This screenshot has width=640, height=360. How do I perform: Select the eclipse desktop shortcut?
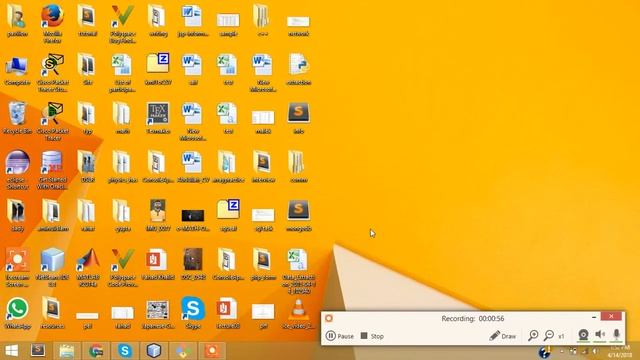click(17, 170)
